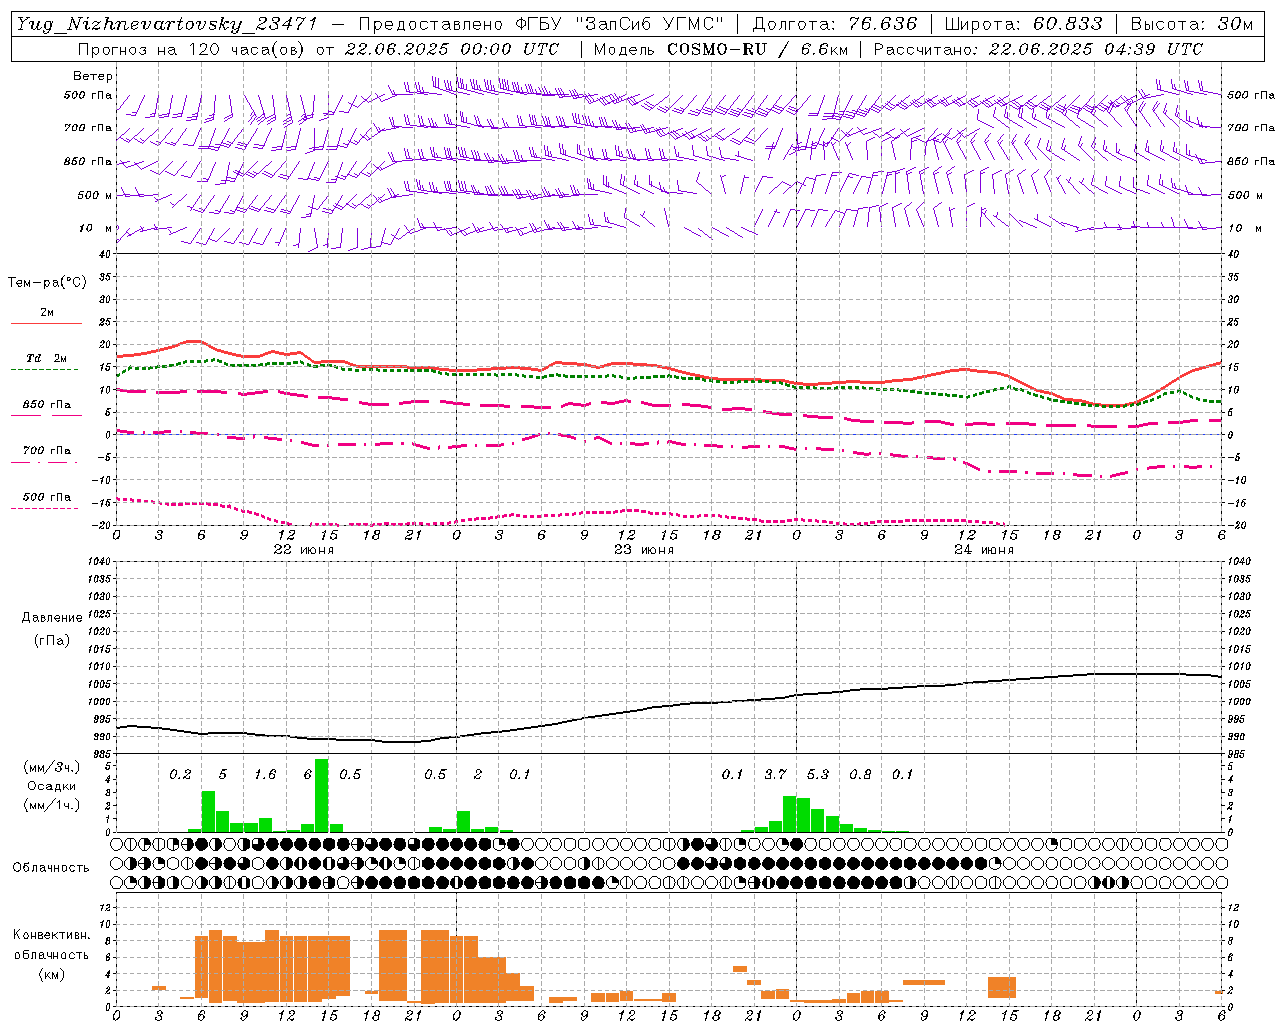Click the 22 июня date label

[304, 549]
